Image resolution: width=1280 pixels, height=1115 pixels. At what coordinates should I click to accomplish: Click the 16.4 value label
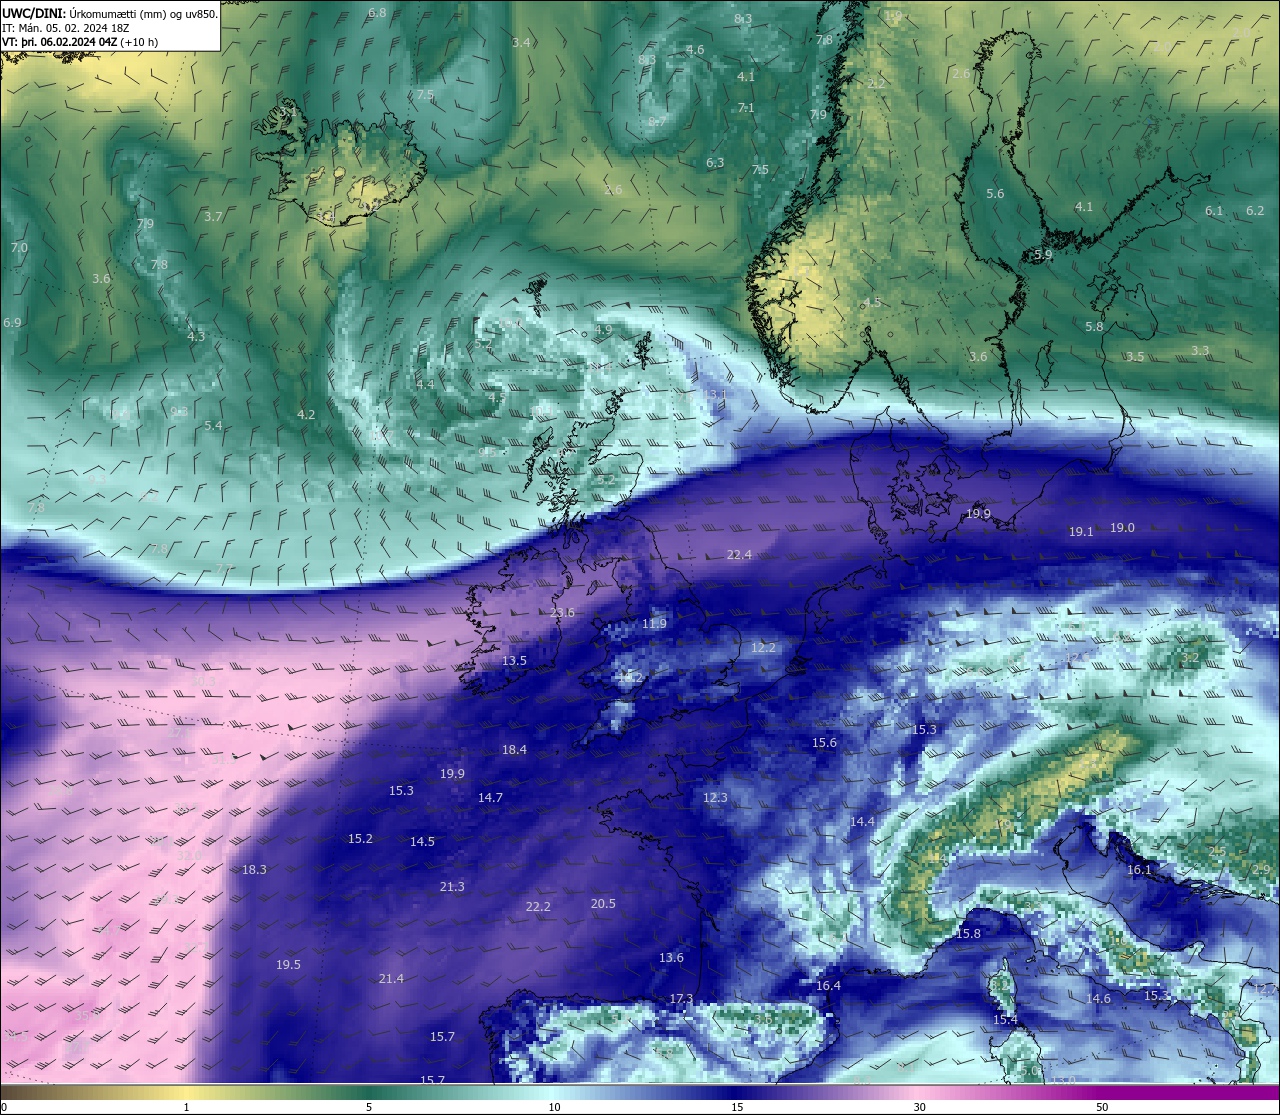click(828, 986)
